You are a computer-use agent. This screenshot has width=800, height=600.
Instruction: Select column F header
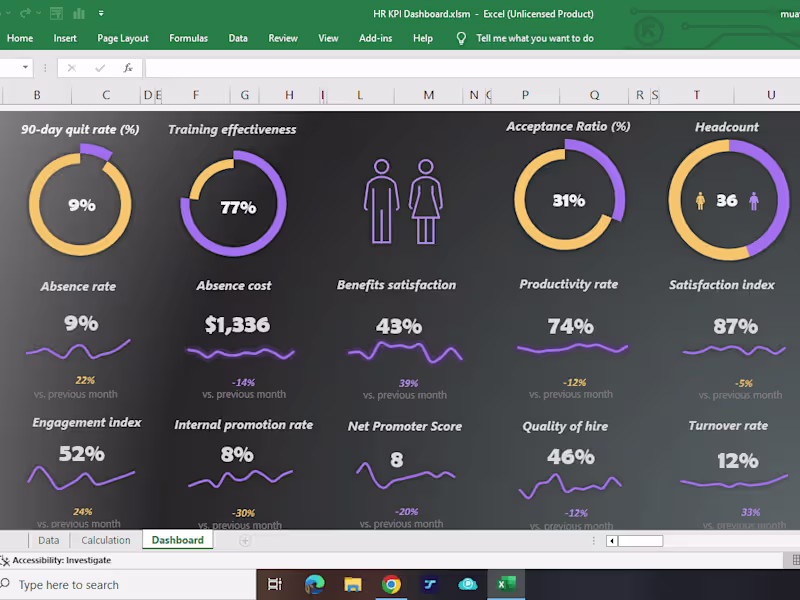click(196, 95)
